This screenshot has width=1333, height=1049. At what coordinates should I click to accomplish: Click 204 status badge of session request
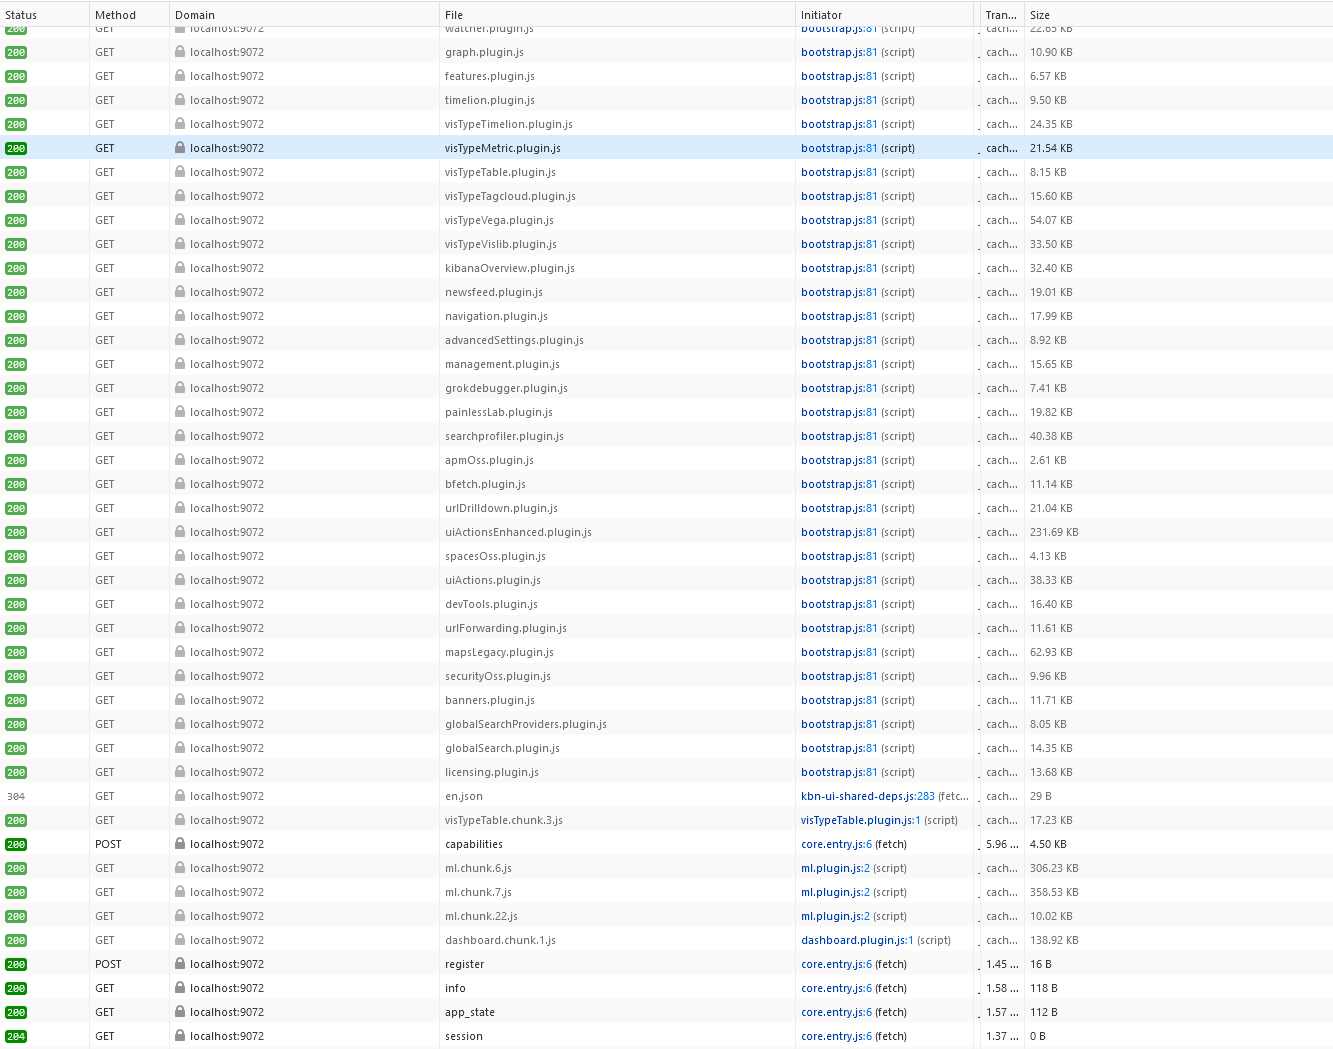click(x=16, y=1037)
